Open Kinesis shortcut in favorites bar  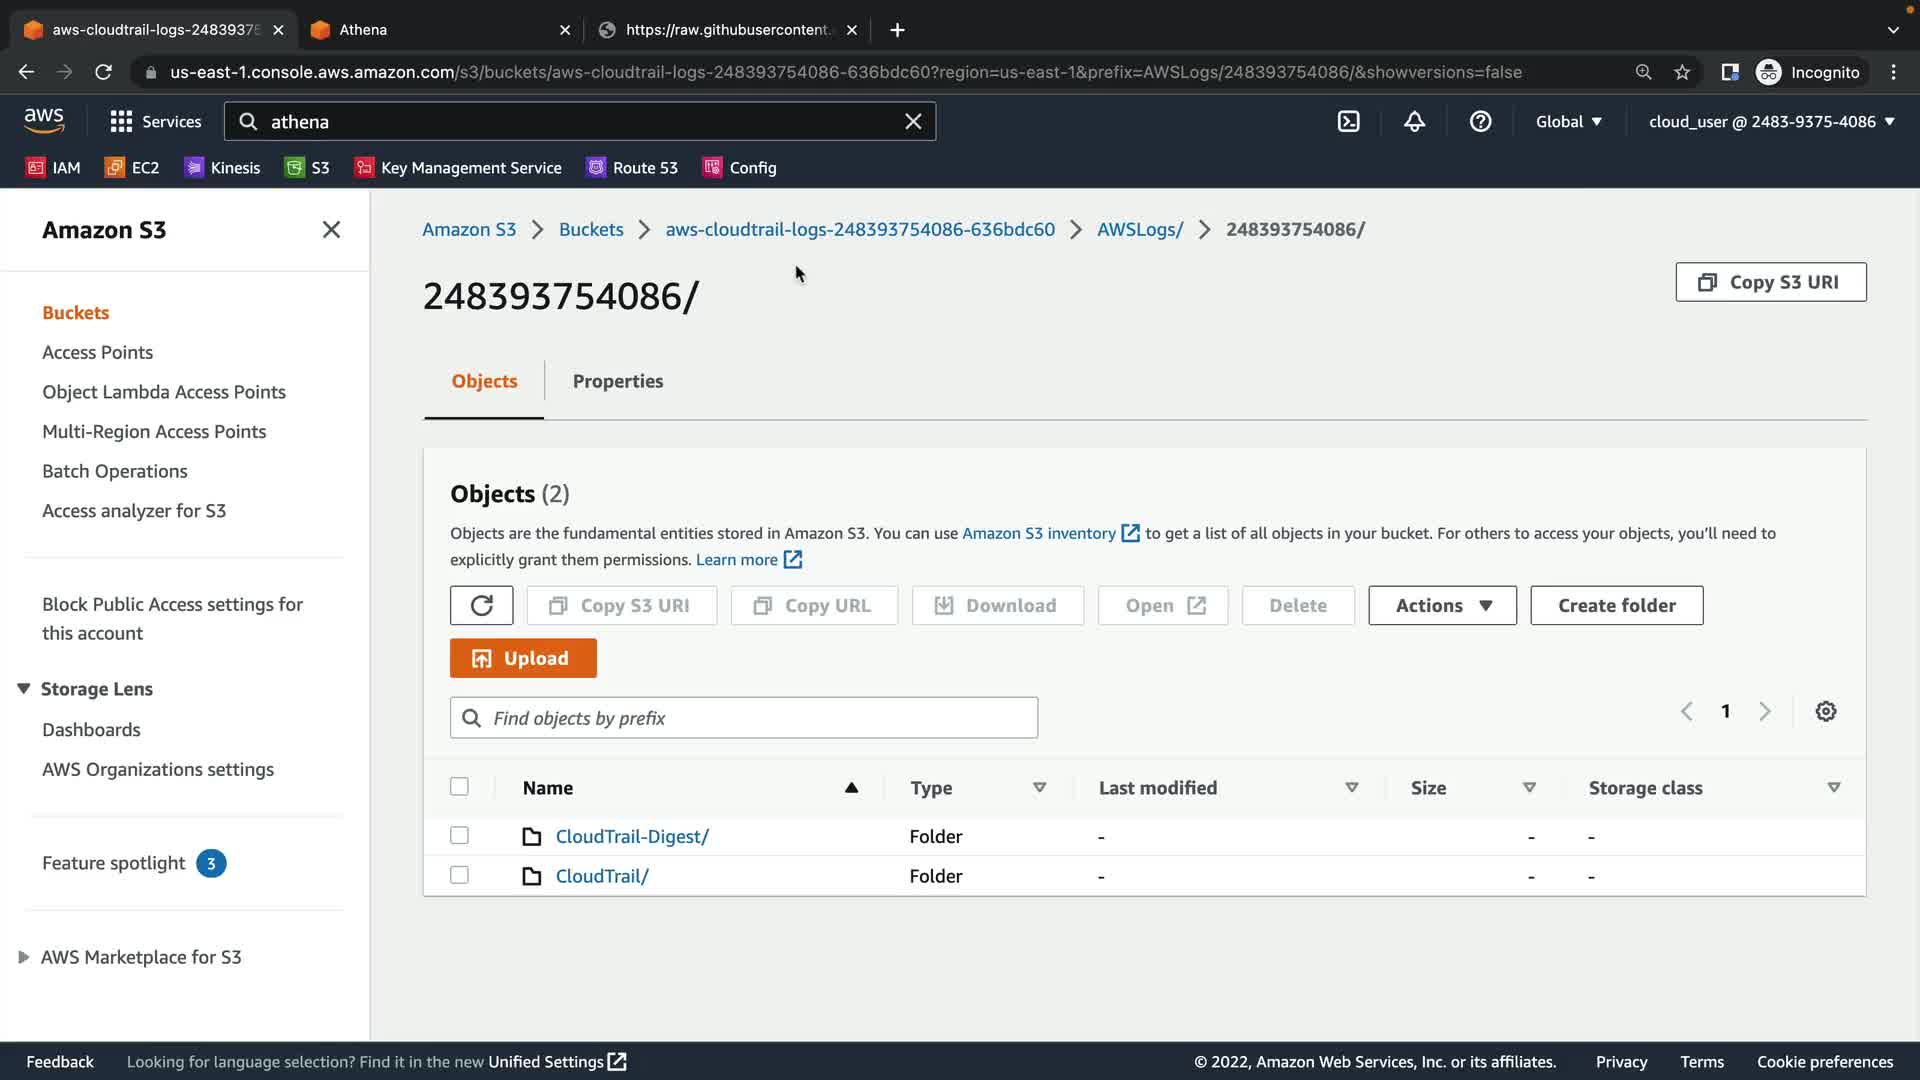(222, 167)
